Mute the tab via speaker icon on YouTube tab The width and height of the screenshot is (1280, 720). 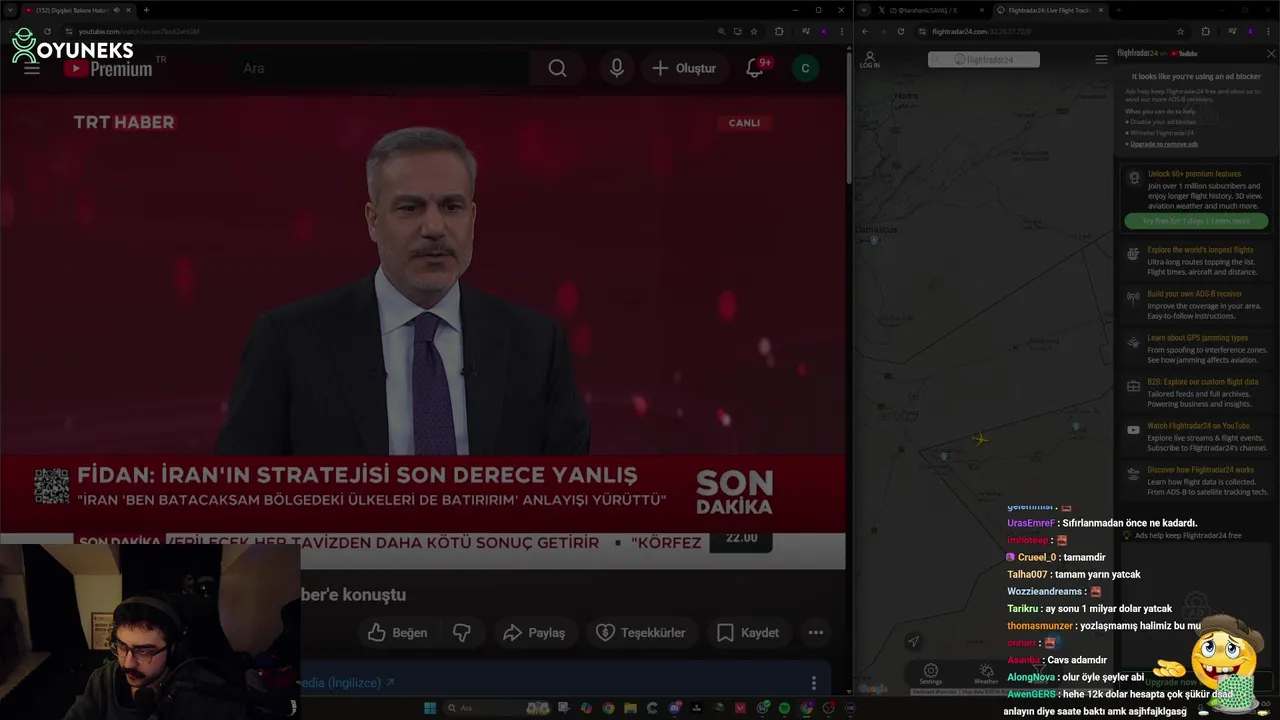point(116,10)
